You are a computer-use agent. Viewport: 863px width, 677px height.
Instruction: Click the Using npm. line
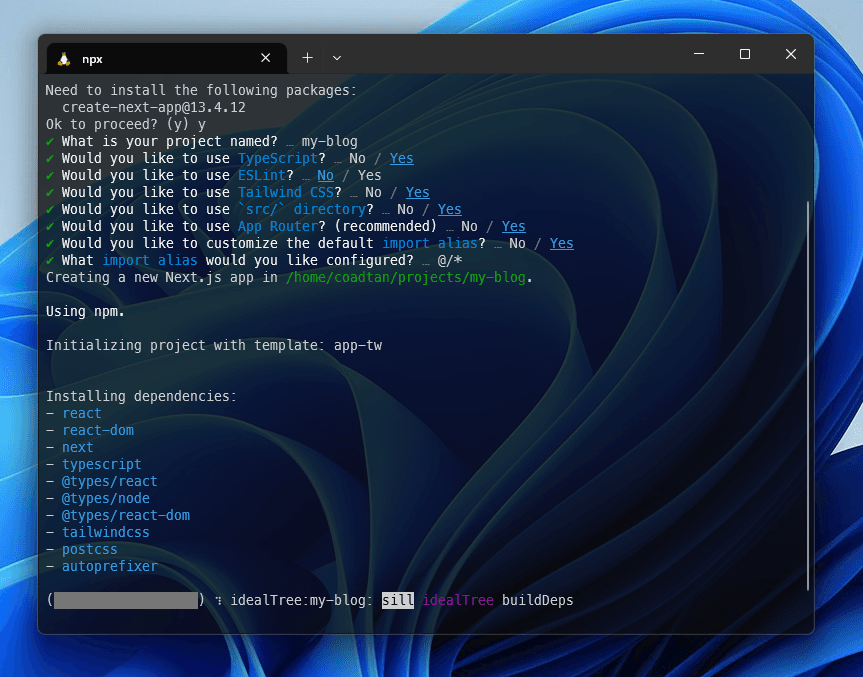click(85, 312)
